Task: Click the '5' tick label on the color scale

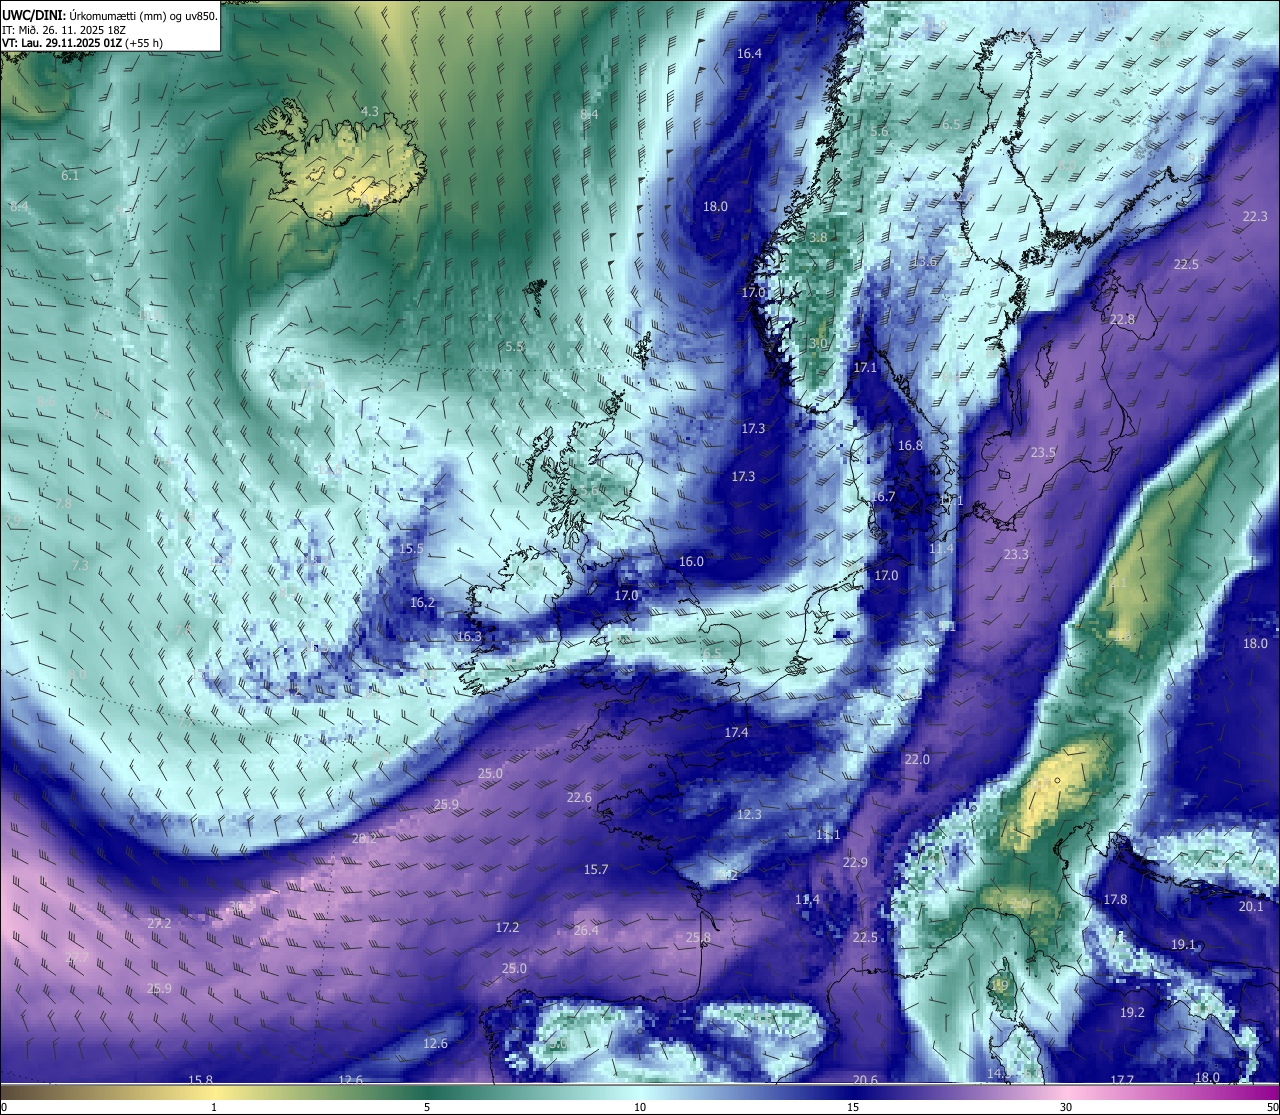Action: tap(427, 1107)
